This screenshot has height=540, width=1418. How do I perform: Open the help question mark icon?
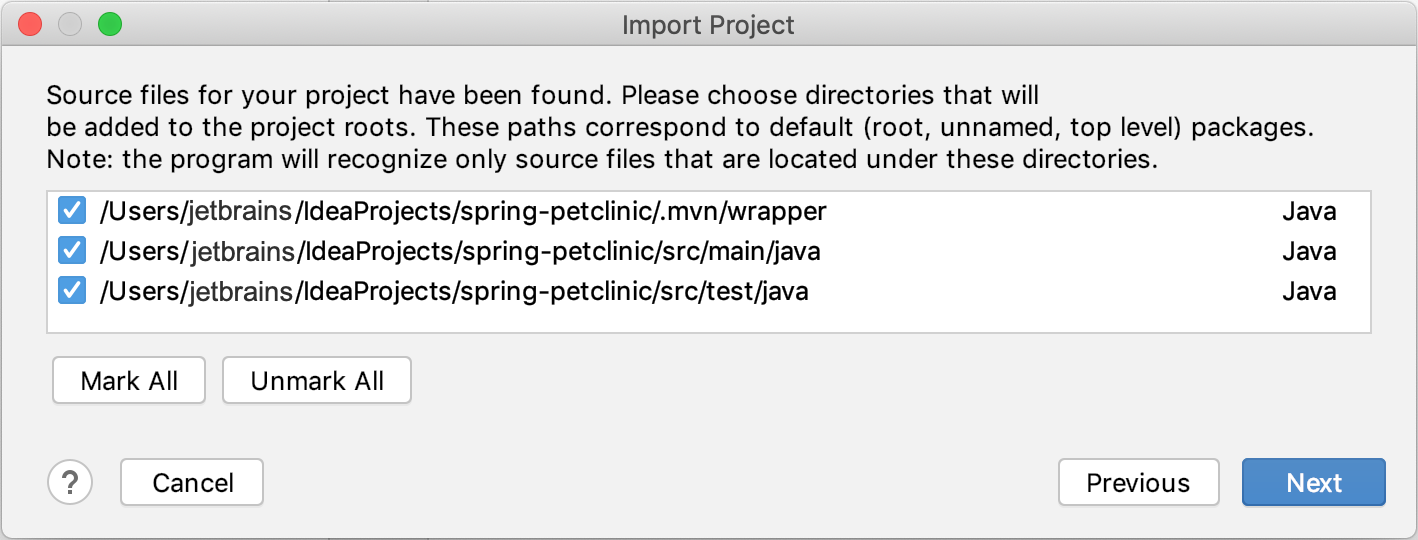click(x=70, y=483)
